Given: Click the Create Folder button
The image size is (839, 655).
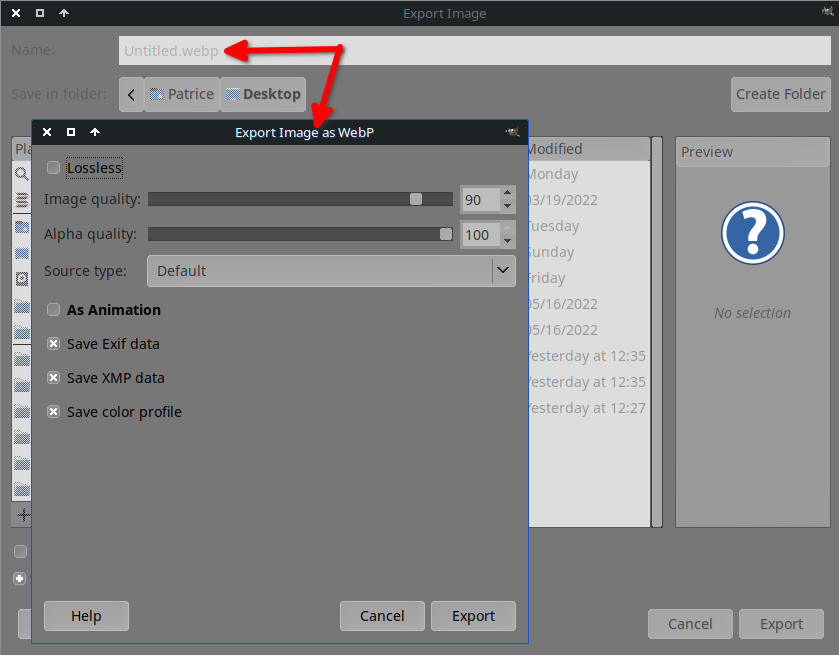Looking at the screenshot, I should [x=781, y=94].
